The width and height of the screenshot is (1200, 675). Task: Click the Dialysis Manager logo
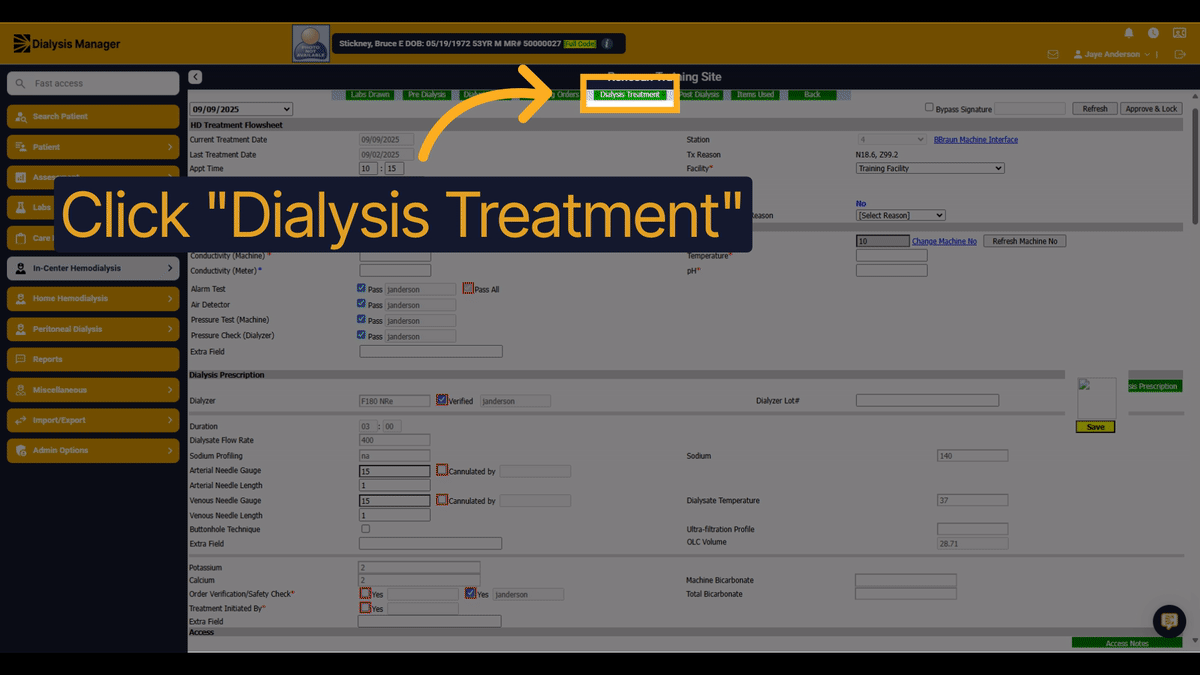pyautogui.click(x=67, y=44)
